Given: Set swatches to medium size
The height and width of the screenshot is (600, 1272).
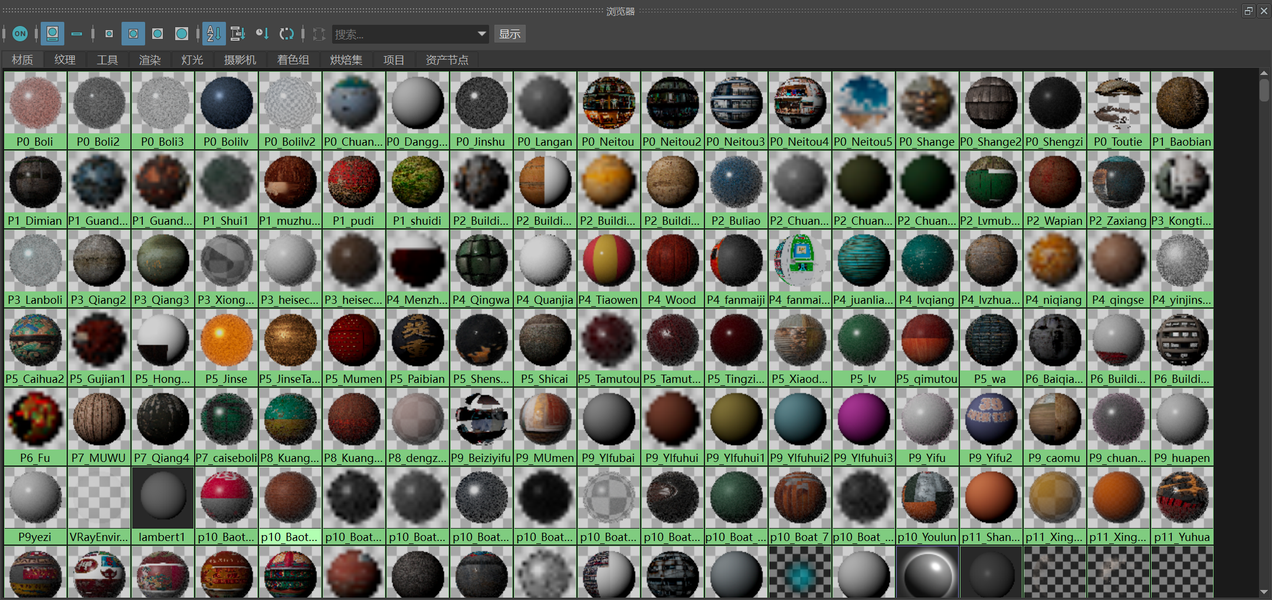Looking at the screenshot, I should (x=133, y=34).
